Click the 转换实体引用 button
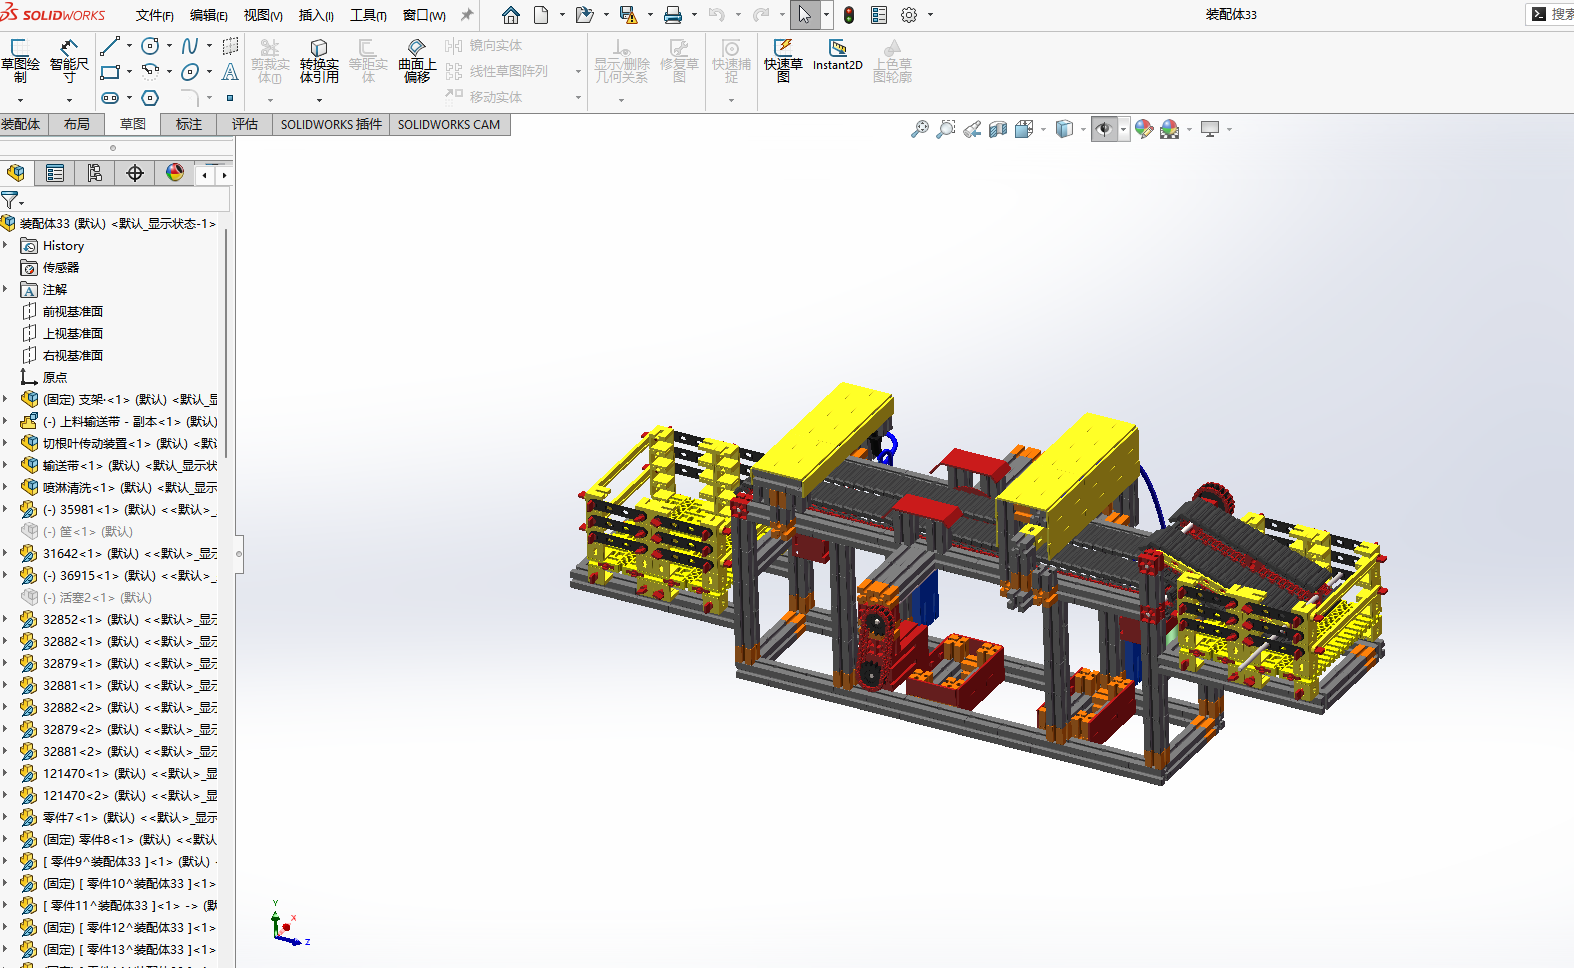This screenshot has width=1574, height=968. [x=319, y=61]
